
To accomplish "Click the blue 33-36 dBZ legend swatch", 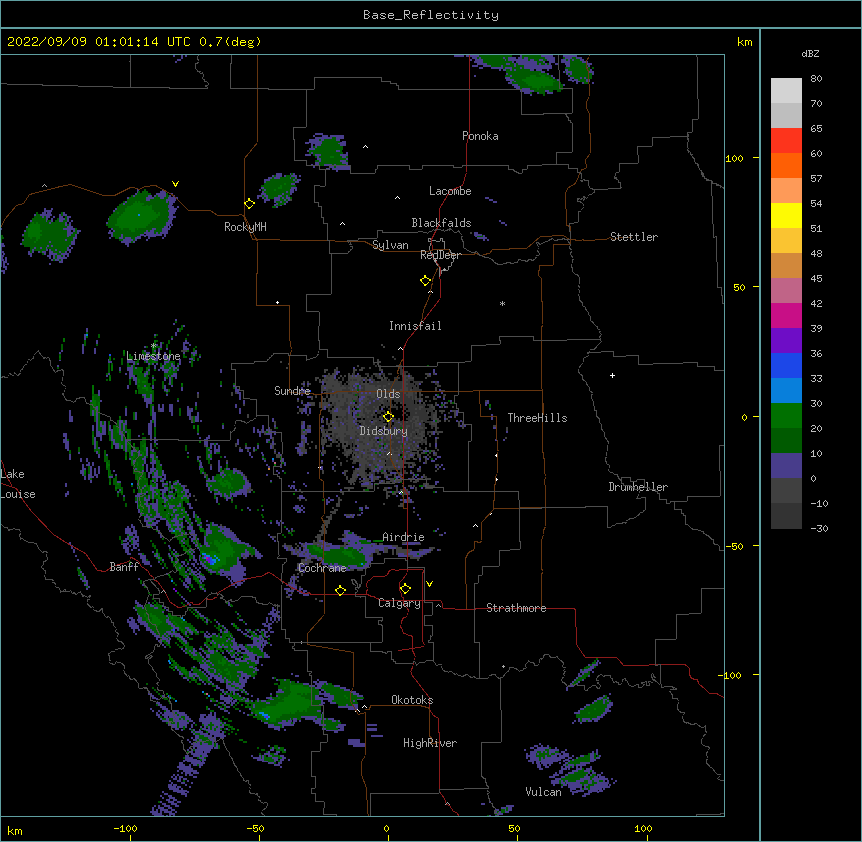I will pos(786,365).
